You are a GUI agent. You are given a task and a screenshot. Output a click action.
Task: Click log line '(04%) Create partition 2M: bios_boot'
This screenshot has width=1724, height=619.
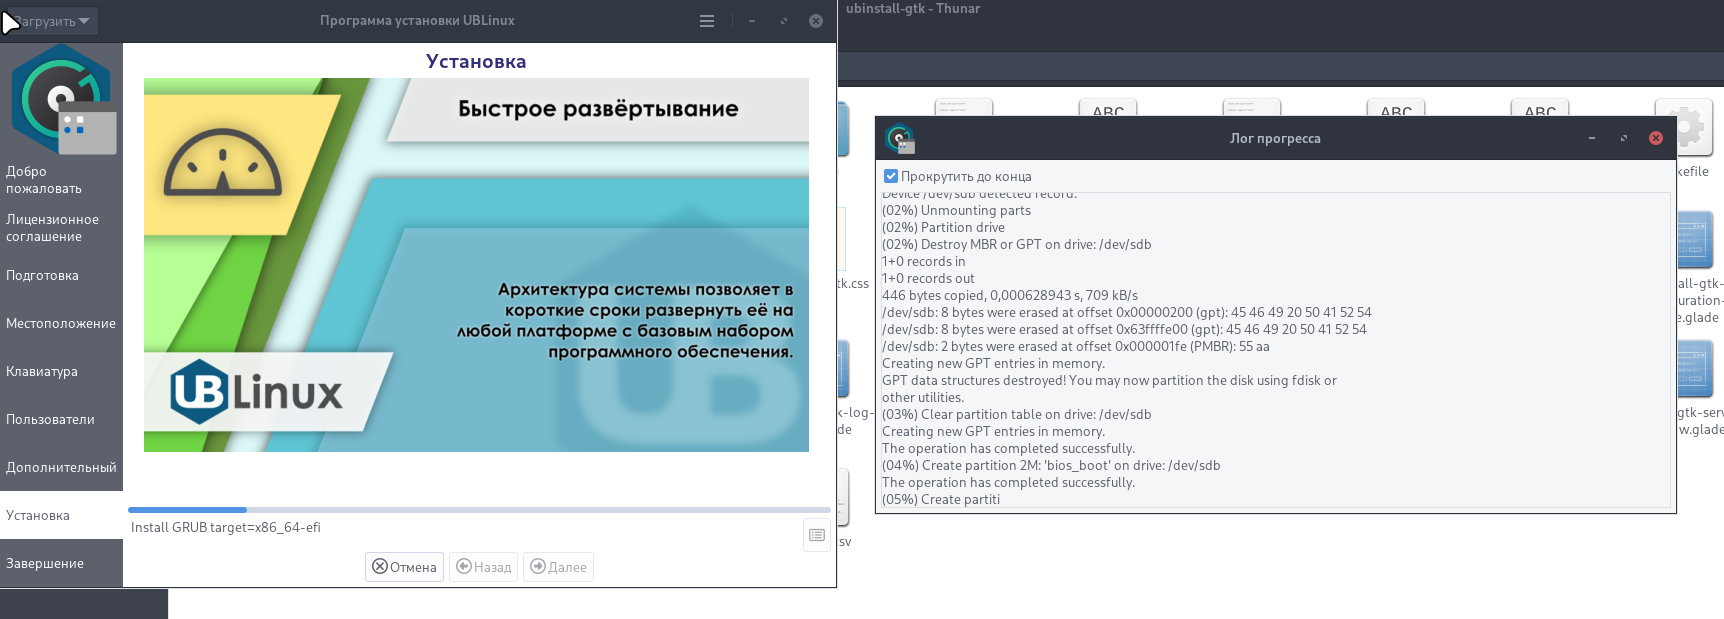(x=1051, y=466)
